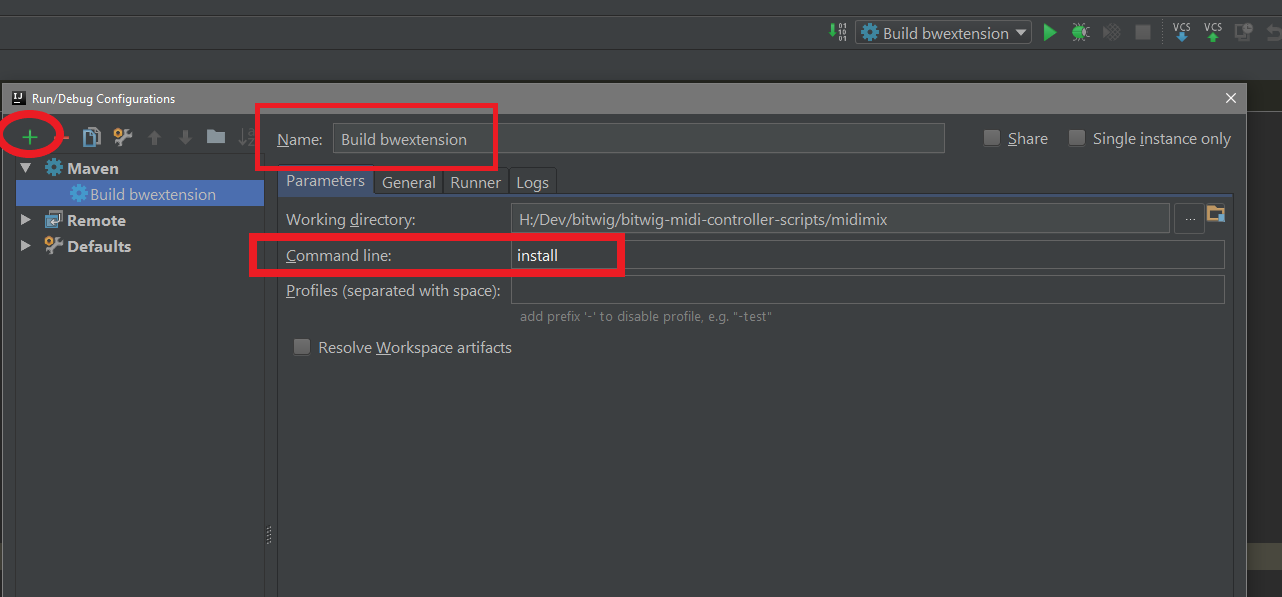Click the Working directory input field

coord(840,219)
